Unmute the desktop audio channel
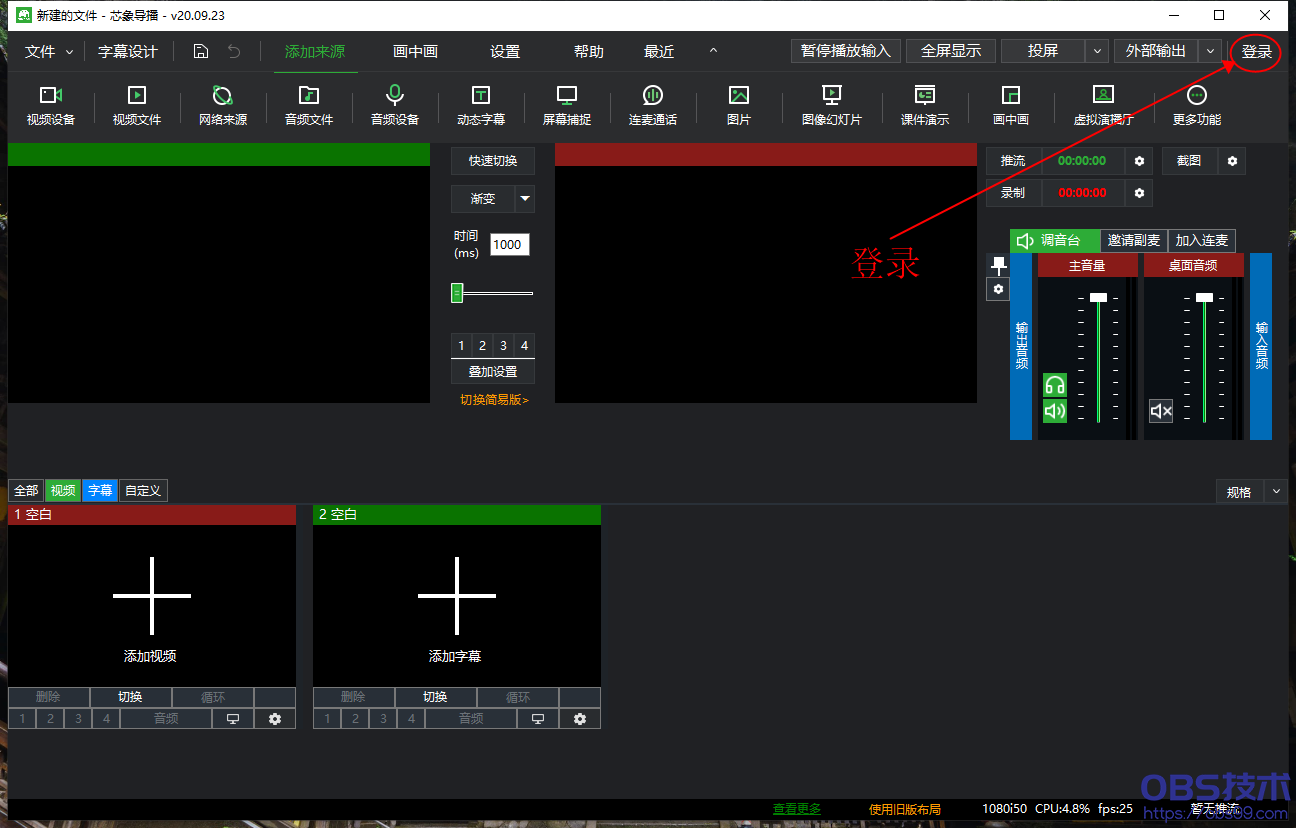Viewport: 1296px width, 828px height. pyautogui.click(x=1161, y=411)
